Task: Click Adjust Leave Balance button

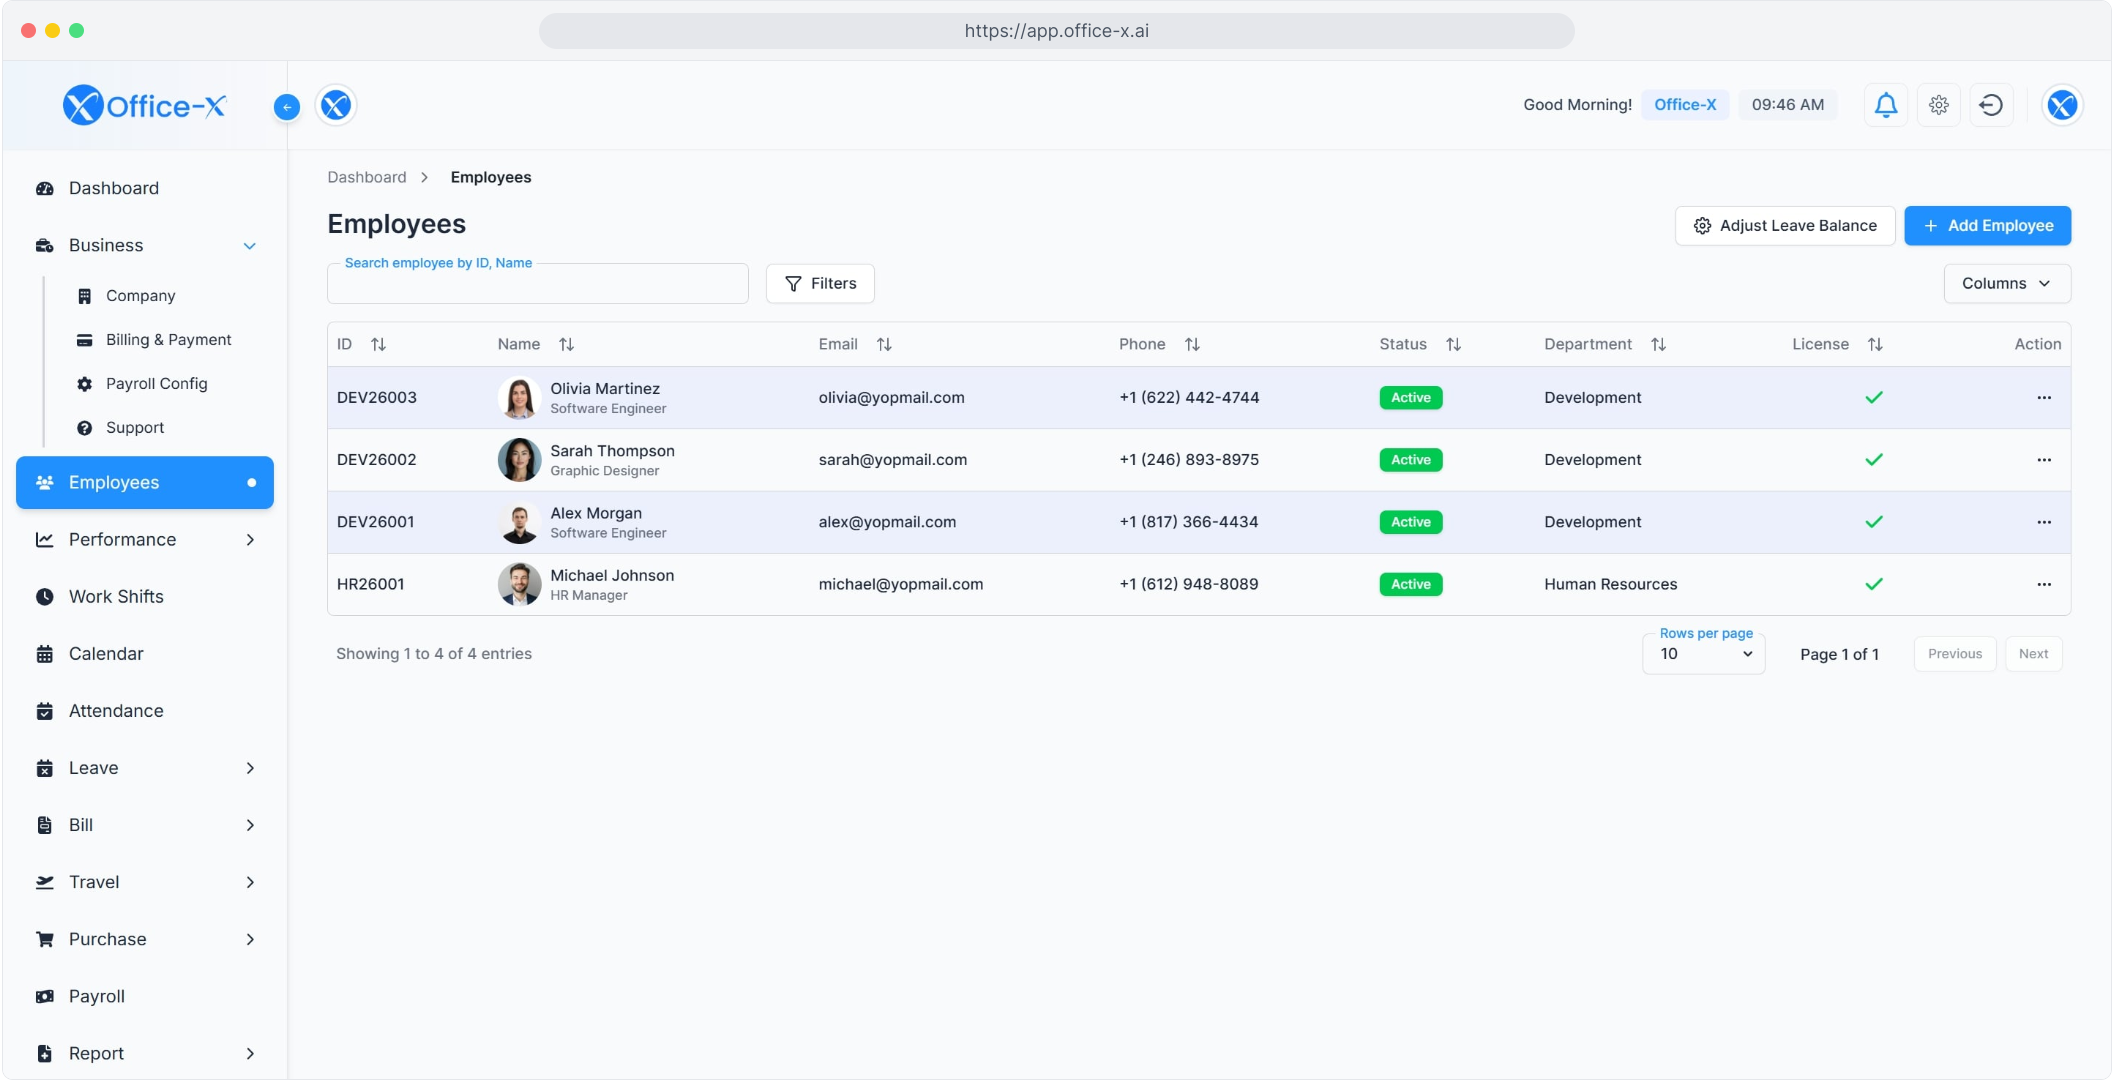Action: (1785, 226)
